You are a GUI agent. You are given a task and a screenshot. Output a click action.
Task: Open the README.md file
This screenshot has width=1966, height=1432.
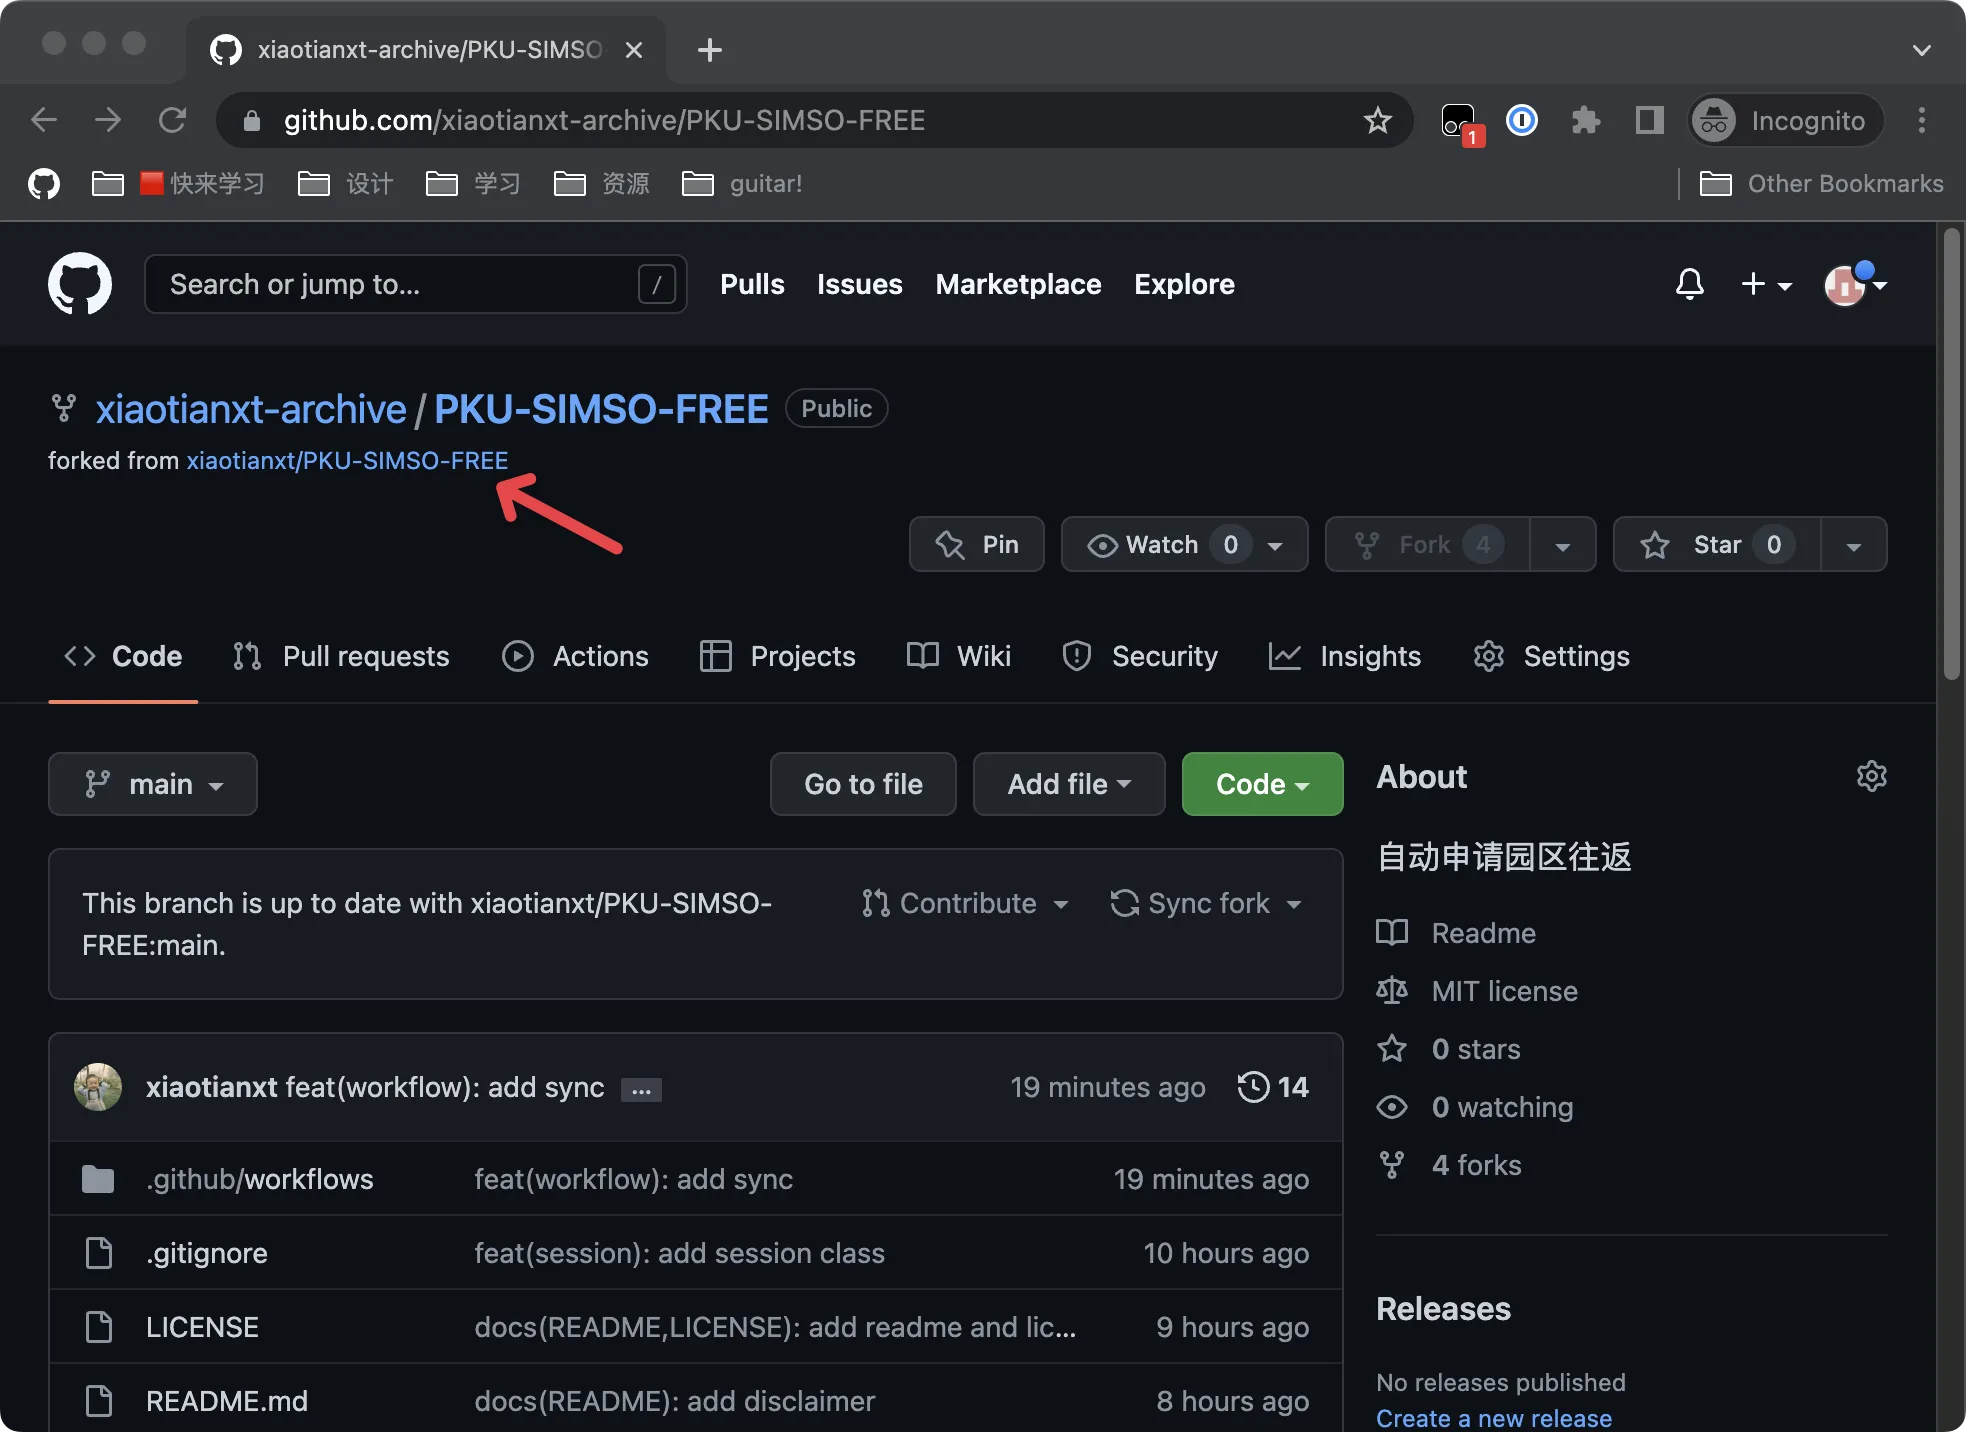(227, 1402)
